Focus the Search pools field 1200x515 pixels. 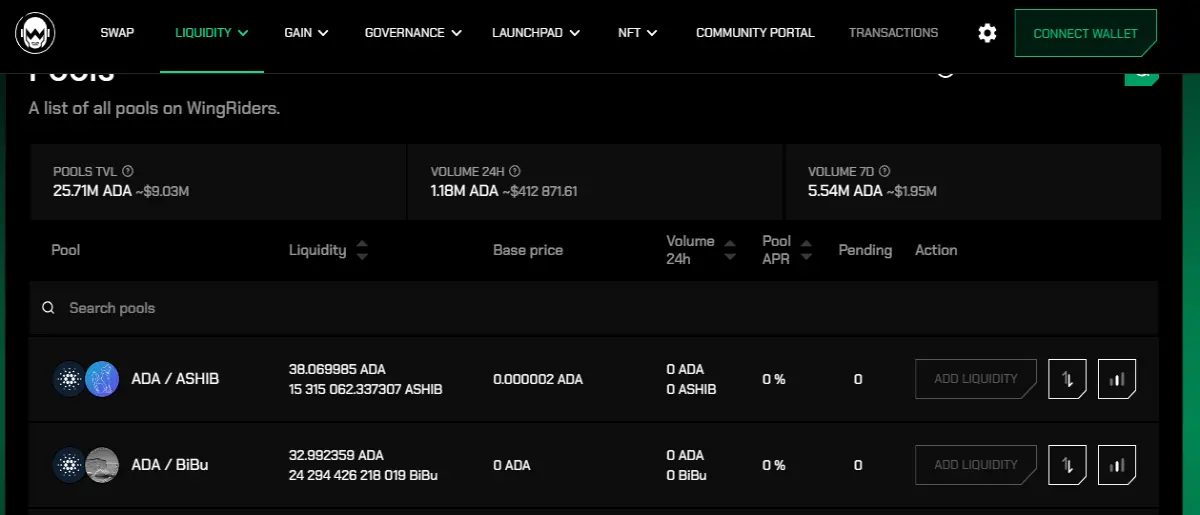594,308
